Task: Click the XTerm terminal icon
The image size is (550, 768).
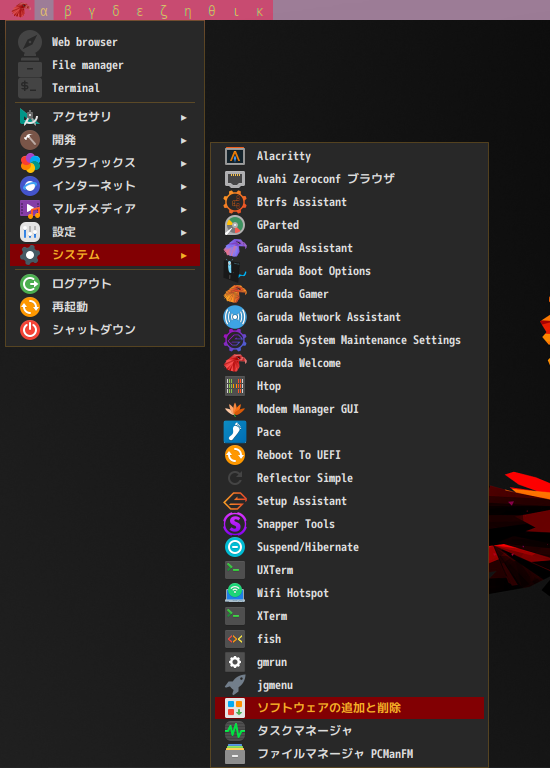Action: [235, 617]
